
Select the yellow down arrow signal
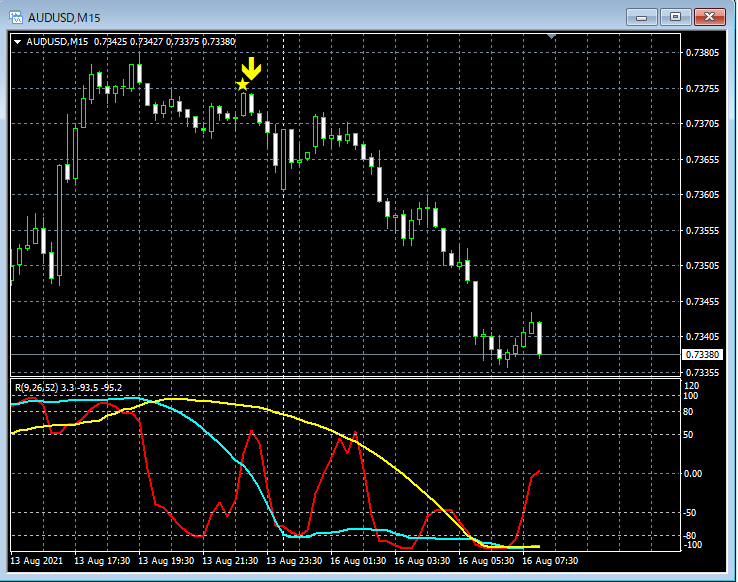(x=252, y=69)
